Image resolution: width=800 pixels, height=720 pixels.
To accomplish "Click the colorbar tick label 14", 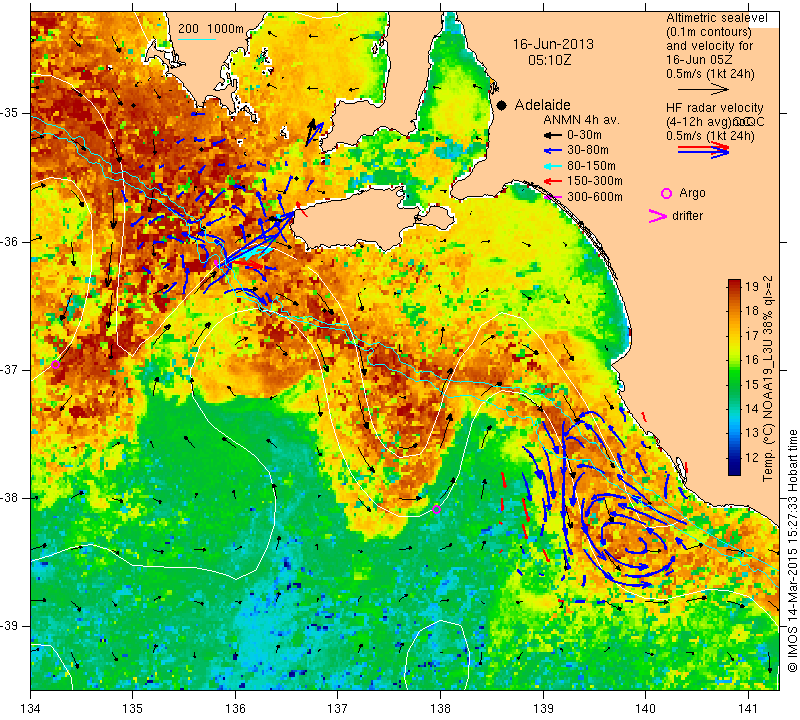I will (x=752, y=409).
